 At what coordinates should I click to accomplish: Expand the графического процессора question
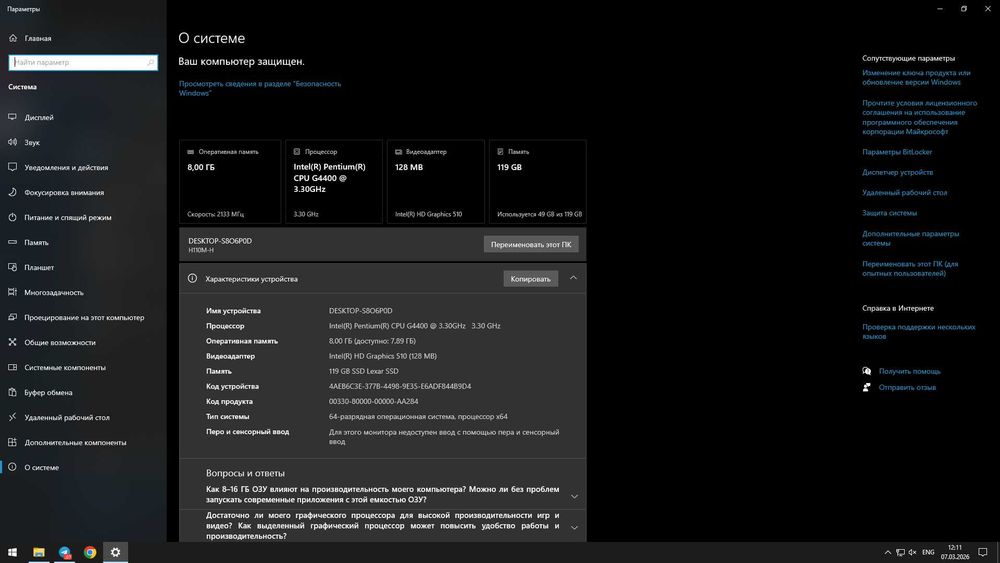574,527
